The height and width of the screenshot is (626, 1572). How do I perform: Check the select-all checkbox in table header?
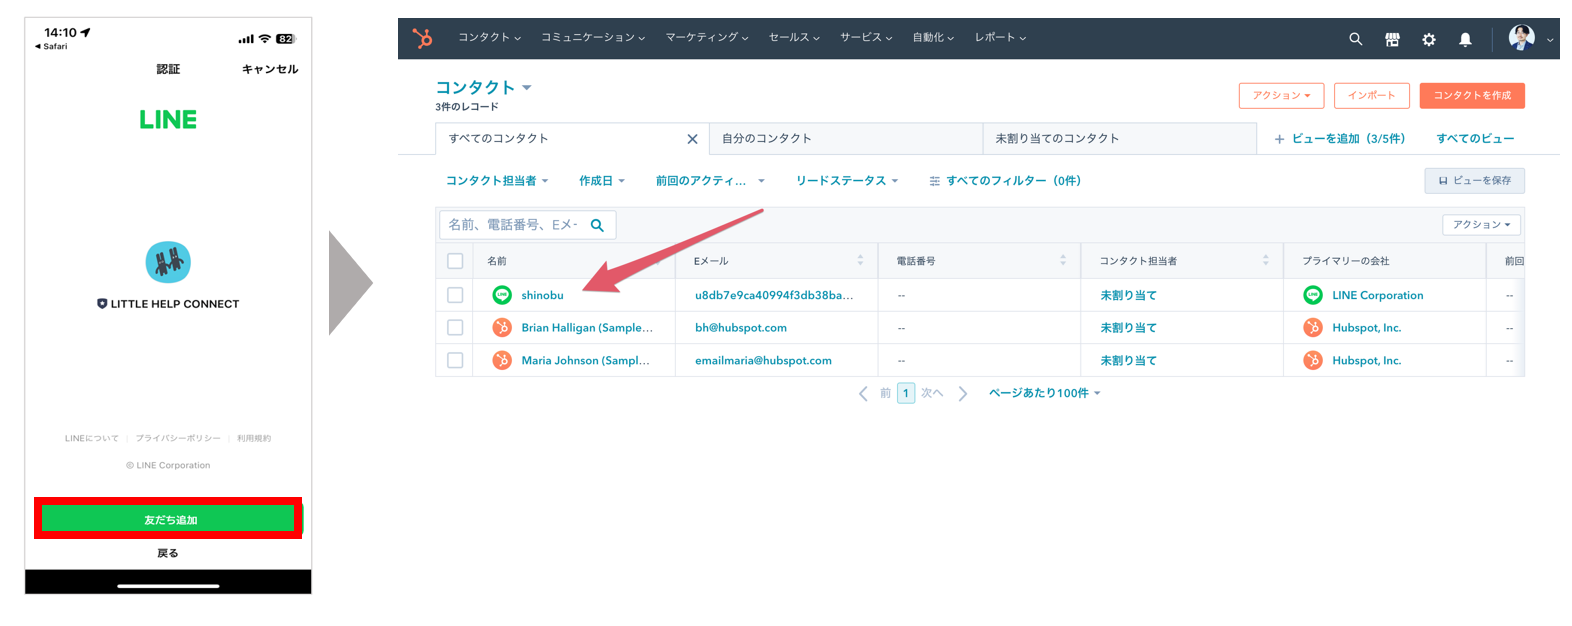[x=455, y=261]
